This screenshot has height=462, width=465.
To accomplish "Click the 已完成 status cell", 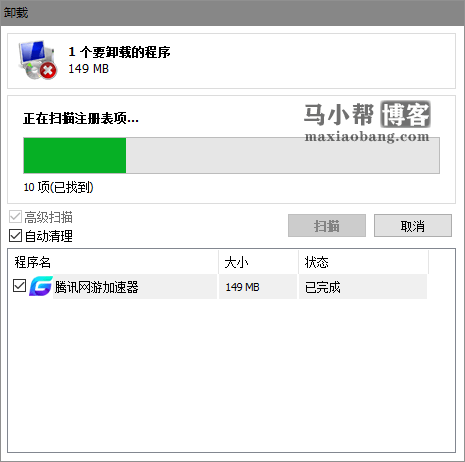I will tap(323, 287).
